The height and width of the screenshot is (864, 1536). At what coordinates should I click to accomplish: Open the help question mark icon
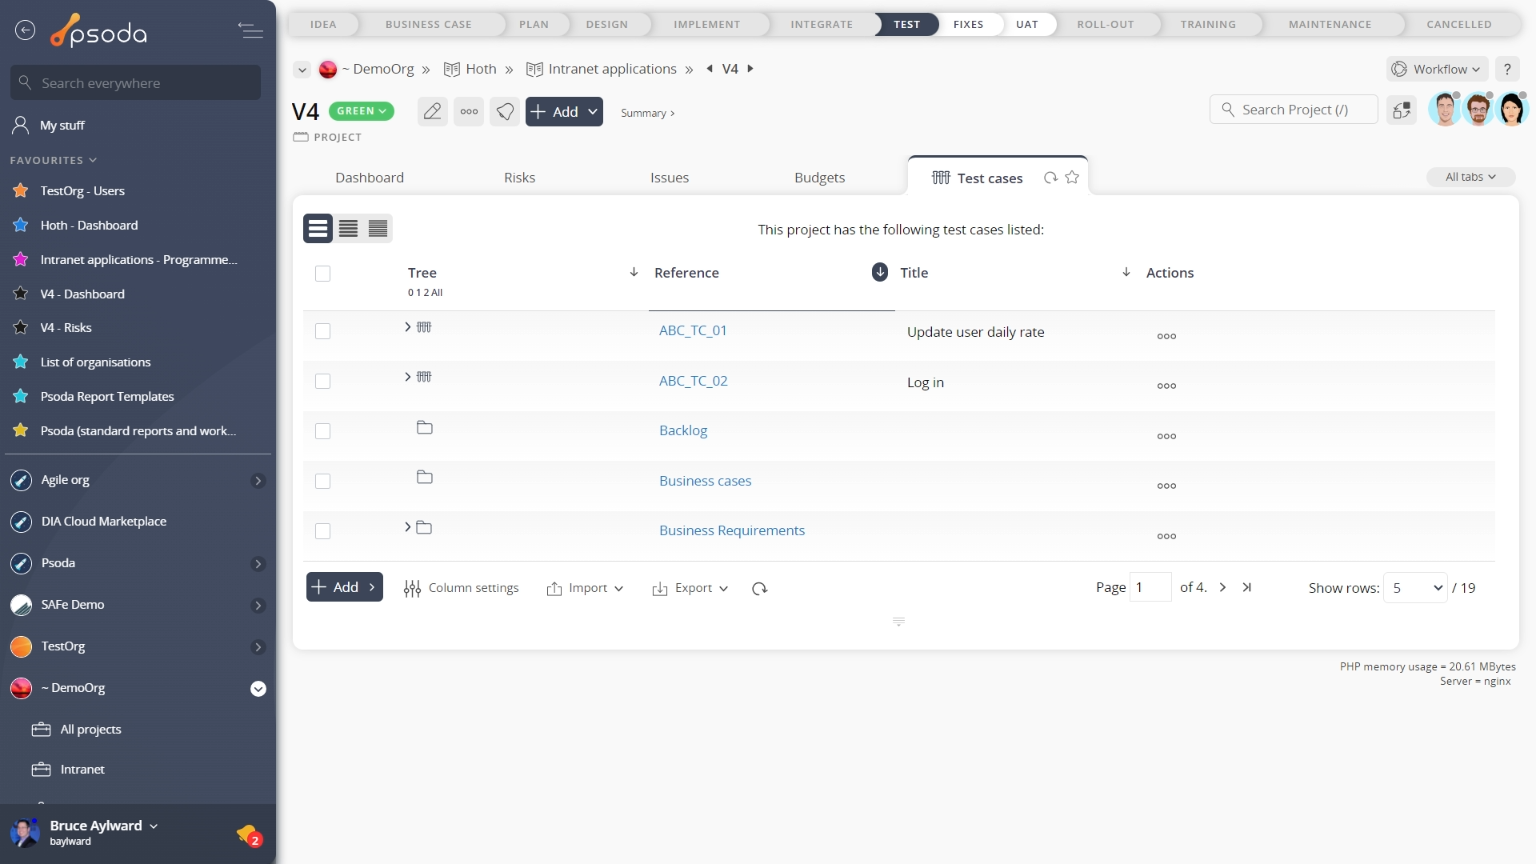click(x=1507, y=69)
